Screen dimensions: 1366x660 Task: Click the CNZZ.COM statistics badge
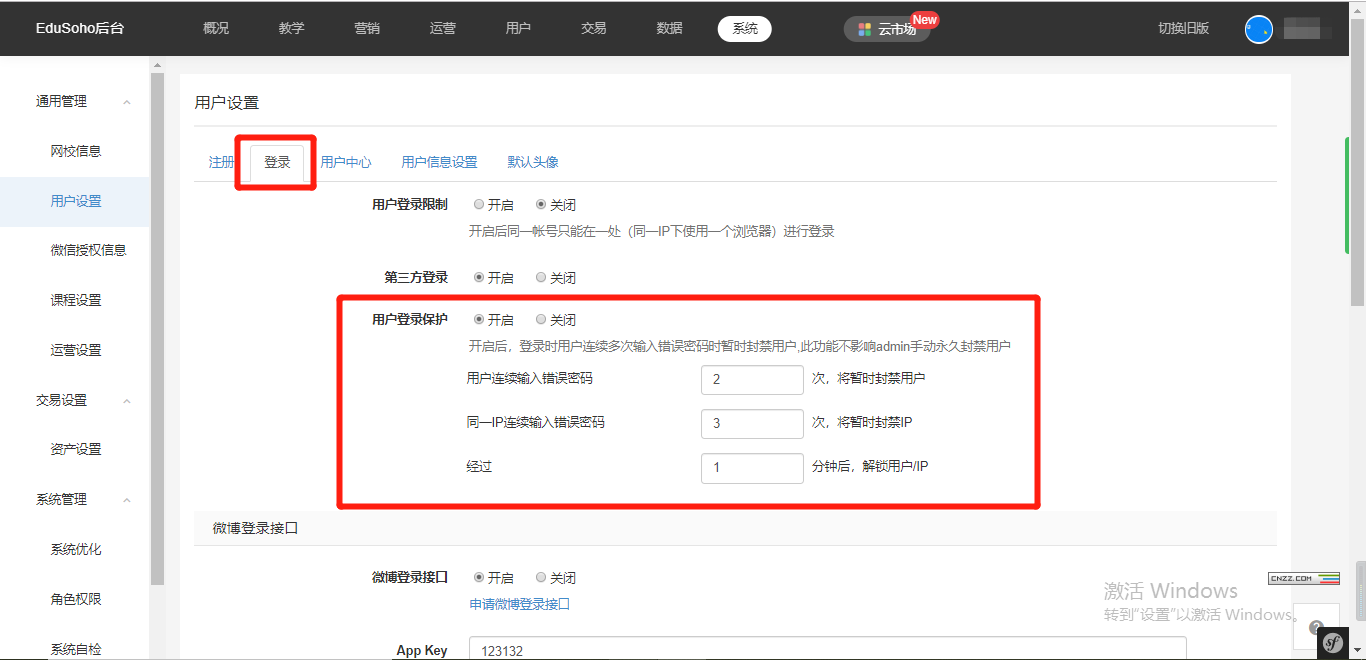1303,578
